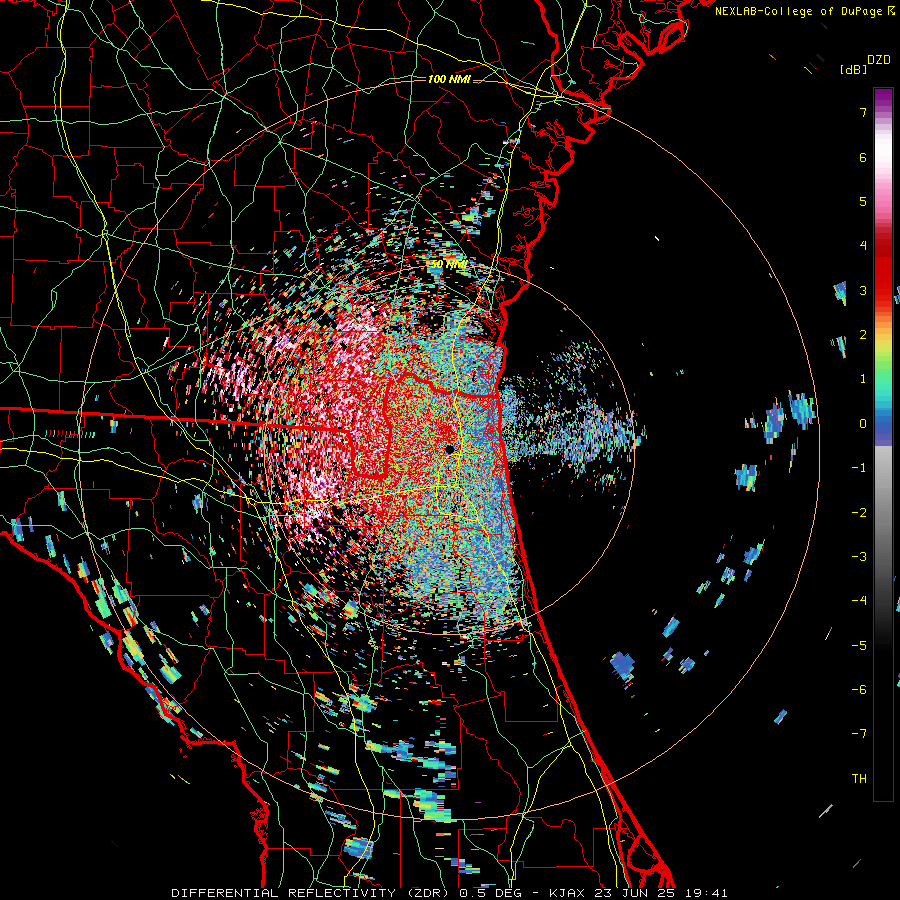
Task: Select the 7 value on the color scale
Action: 863,112
